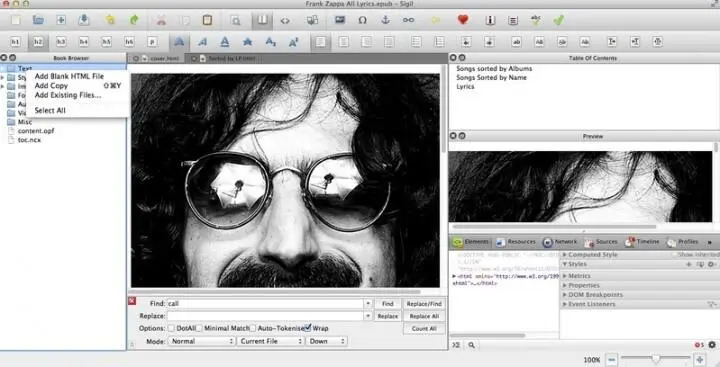Click the Find button
Viewport: 720px width, 367px height.
tap(388, 304)
